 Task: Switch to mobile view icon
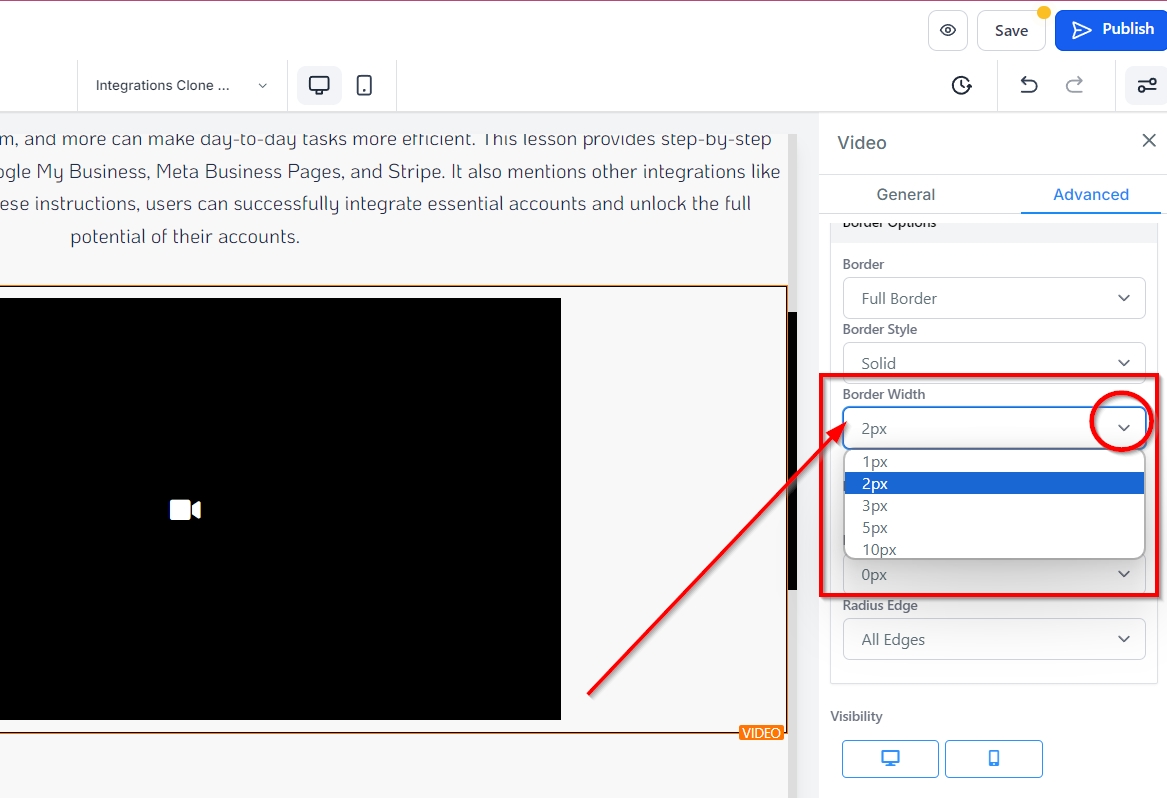[365, 85]
